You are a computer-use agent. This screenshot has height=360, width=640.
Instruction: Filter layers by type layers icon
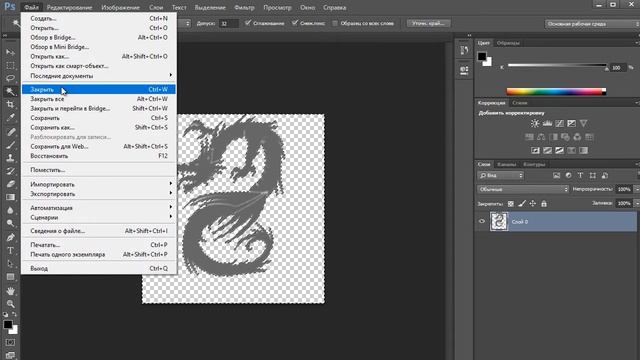(580, 176)
